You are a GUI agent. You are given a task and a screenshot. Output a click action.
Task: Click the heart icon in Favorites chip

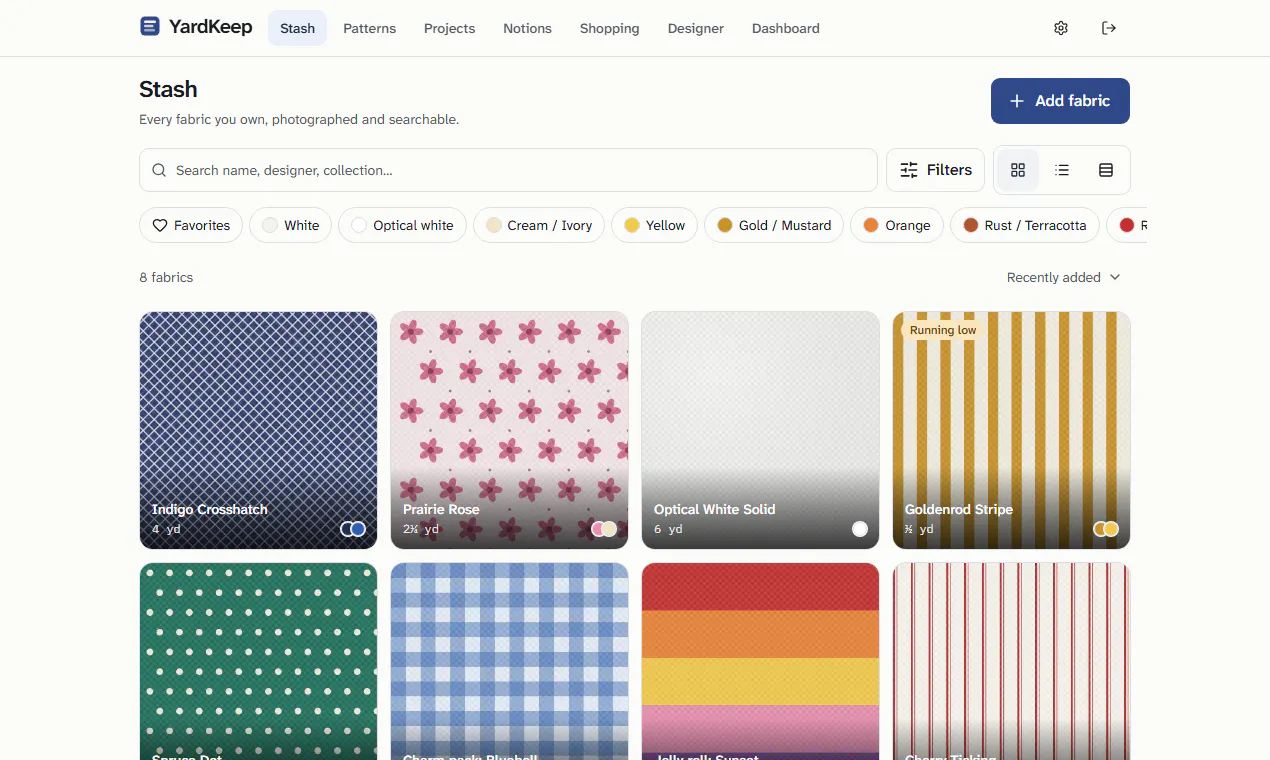click(x=159, y=225)
